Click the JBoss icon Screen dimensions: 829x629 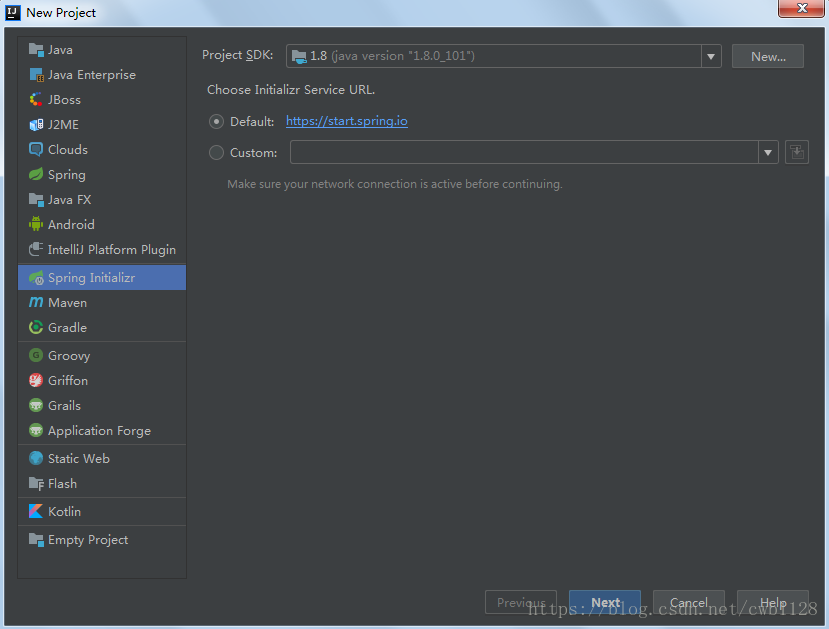pyautogui.click(x=36, y=99)
